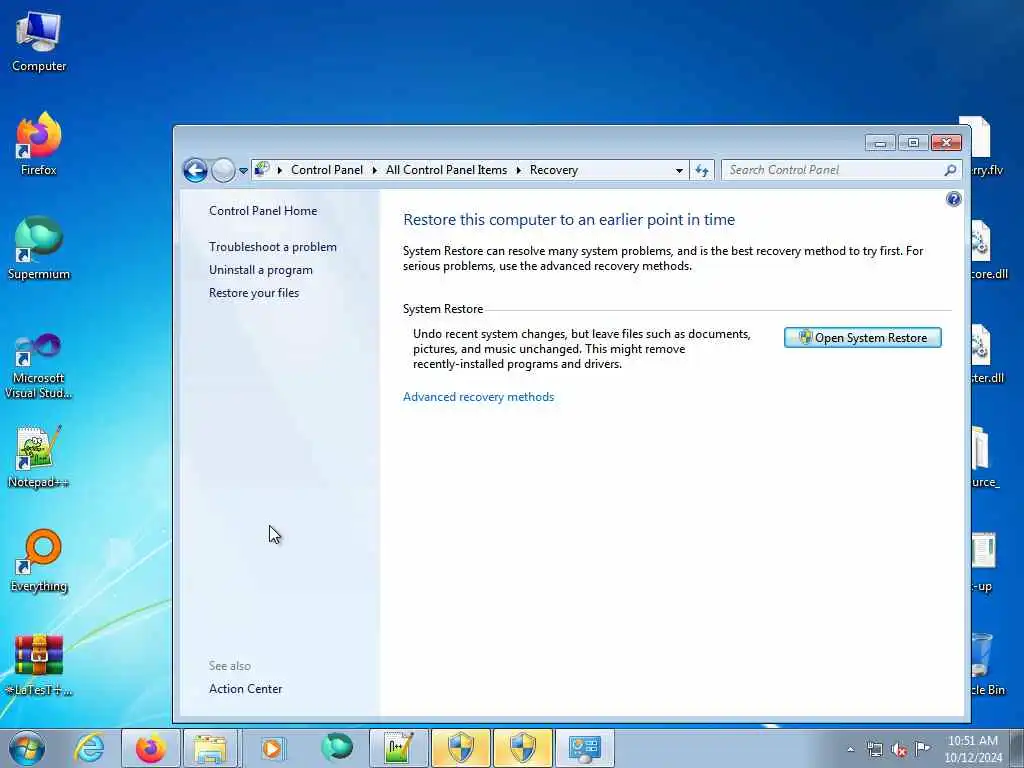Open the Action Center flag in tray
Image resolution: width=1024 pixels, height=768 pixels.
click(922, 748)
